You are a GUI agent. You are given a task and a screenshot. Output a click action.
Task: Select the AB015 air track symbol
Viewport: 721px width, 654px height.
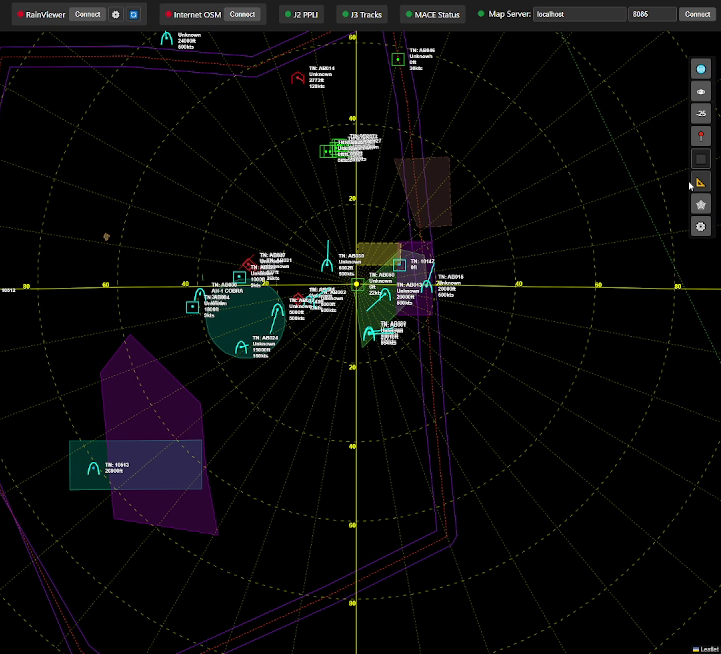click(427, 285)
